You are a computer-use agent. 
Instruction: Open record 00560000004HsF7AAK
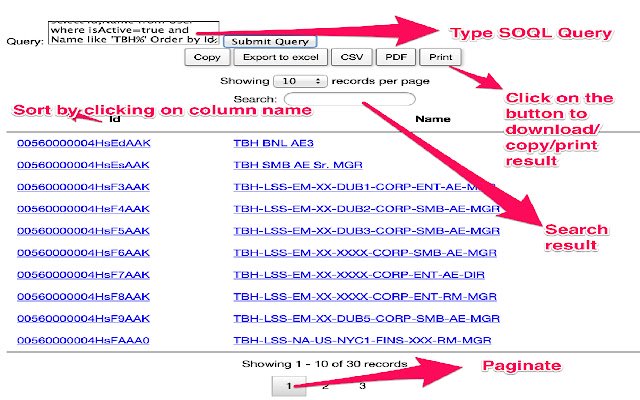point(83,275)
